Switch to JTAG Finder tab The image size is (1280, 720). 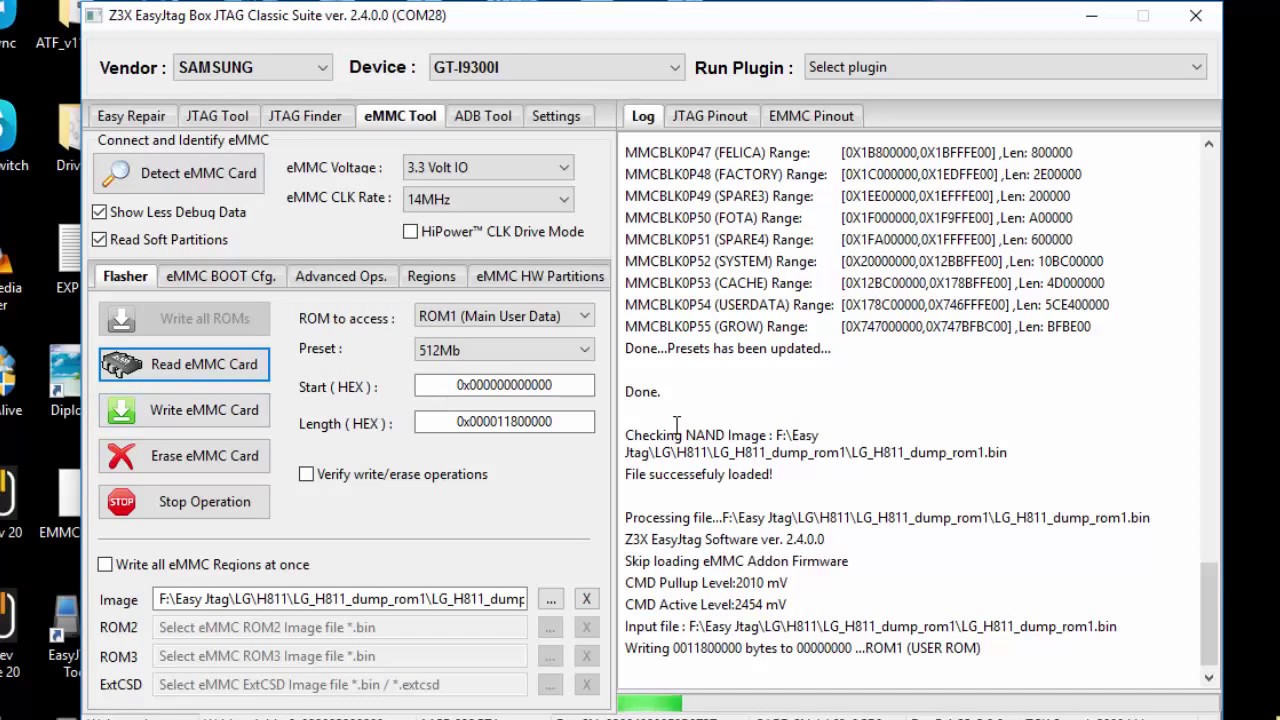click(x=305, y=116)
